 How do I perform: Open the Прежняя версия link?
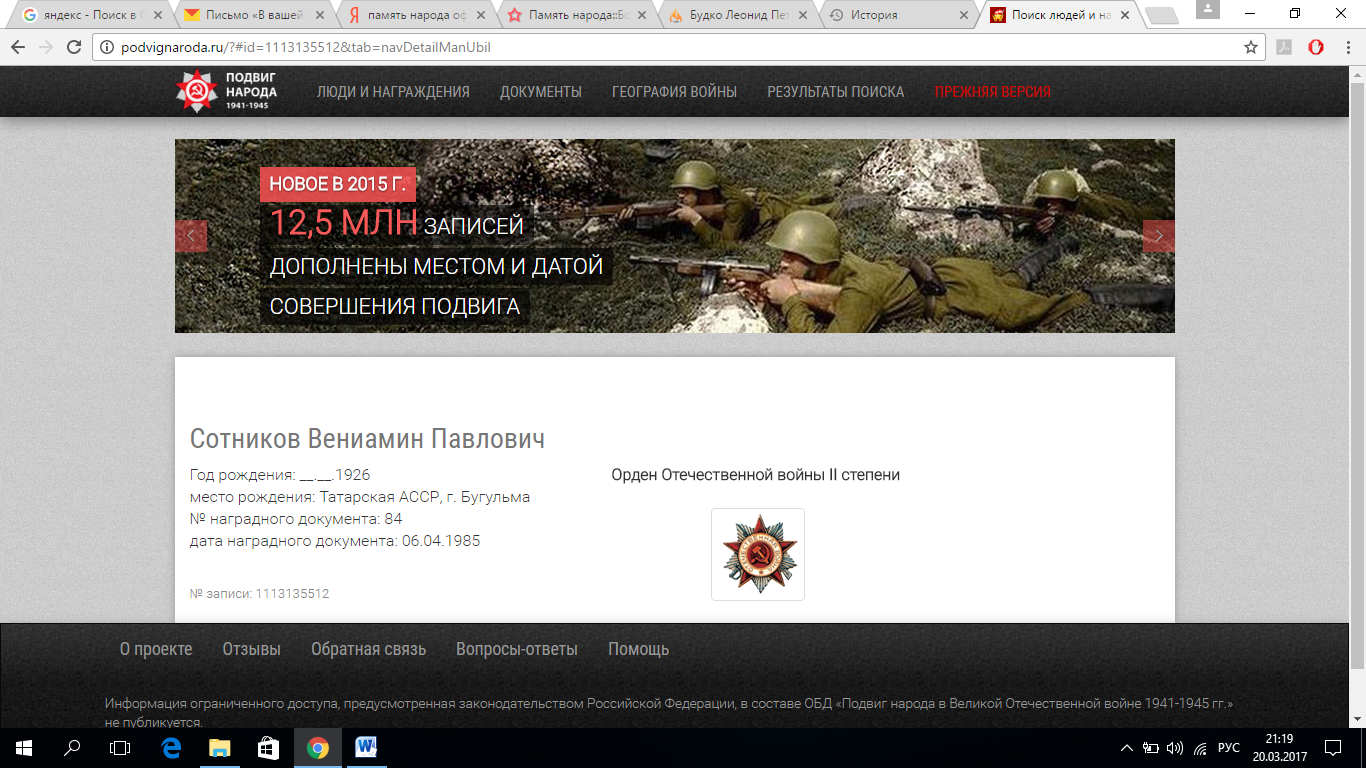[992, 92]
